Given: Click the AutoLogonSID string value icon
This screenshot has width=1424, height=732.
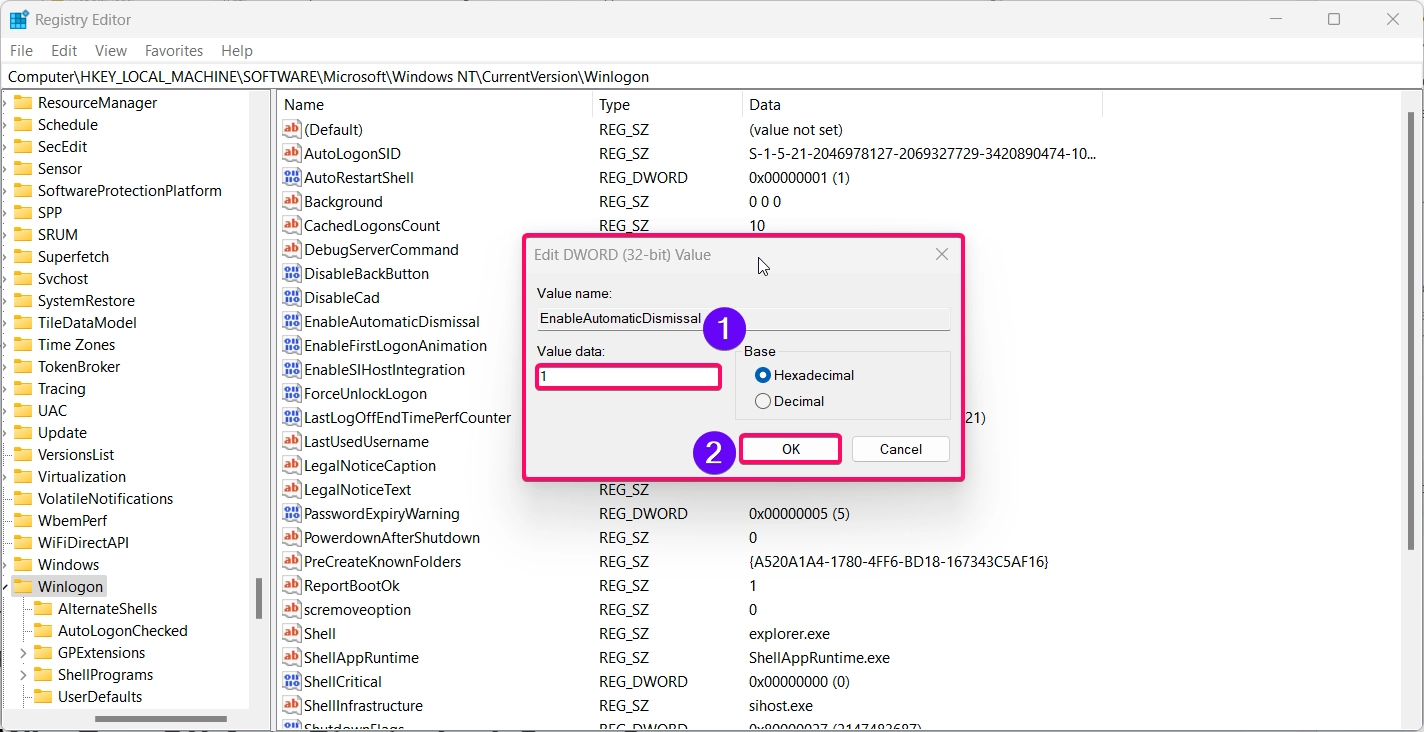Looking at the screenshot, I should point(292,153).
